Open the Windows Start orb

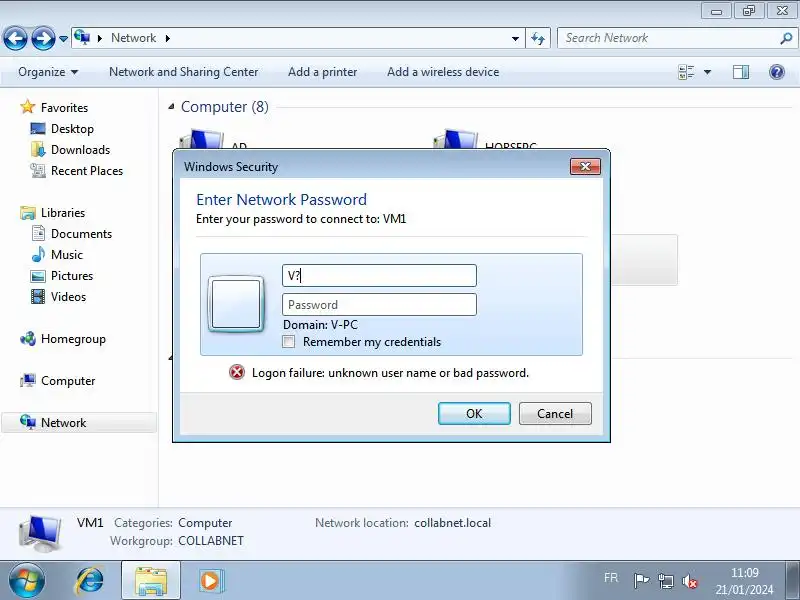pyautogui.click(x=26, y=581)
